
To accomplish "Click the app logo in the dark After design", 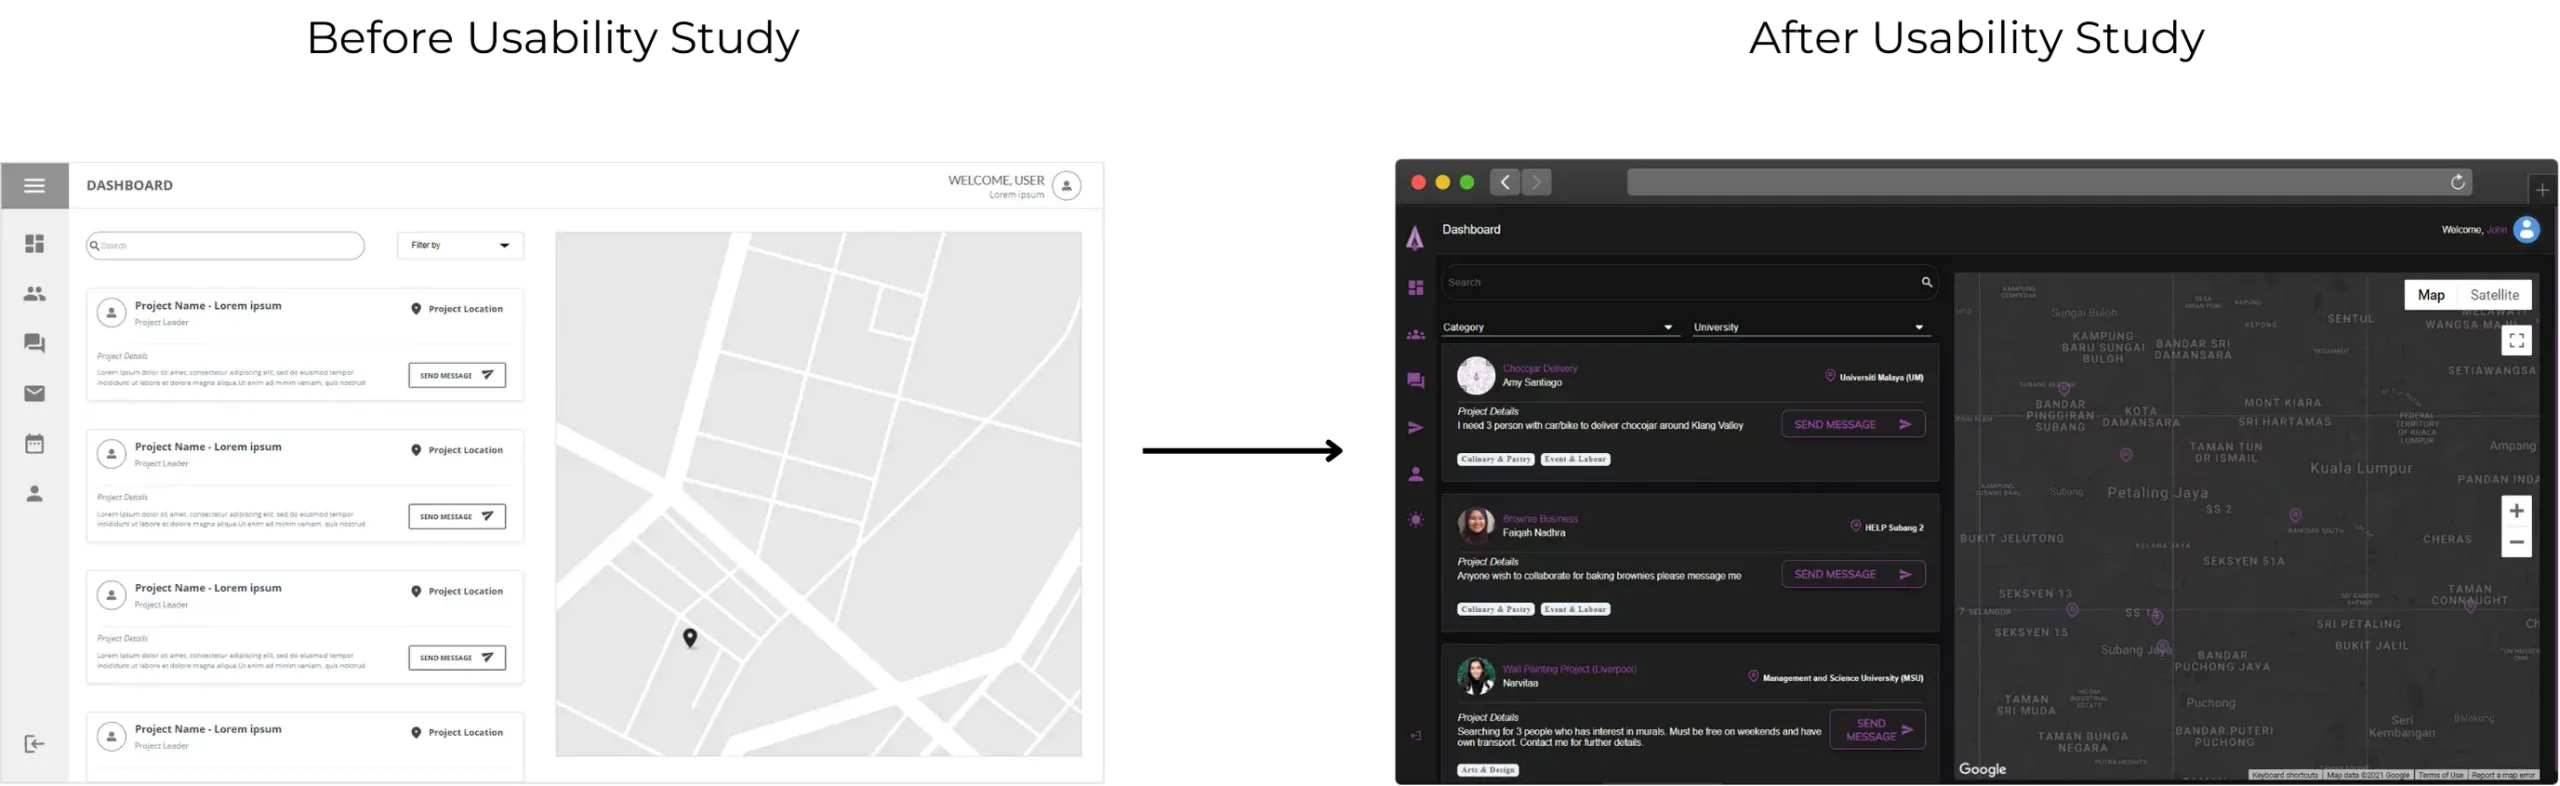I will tap(1414, 238).
